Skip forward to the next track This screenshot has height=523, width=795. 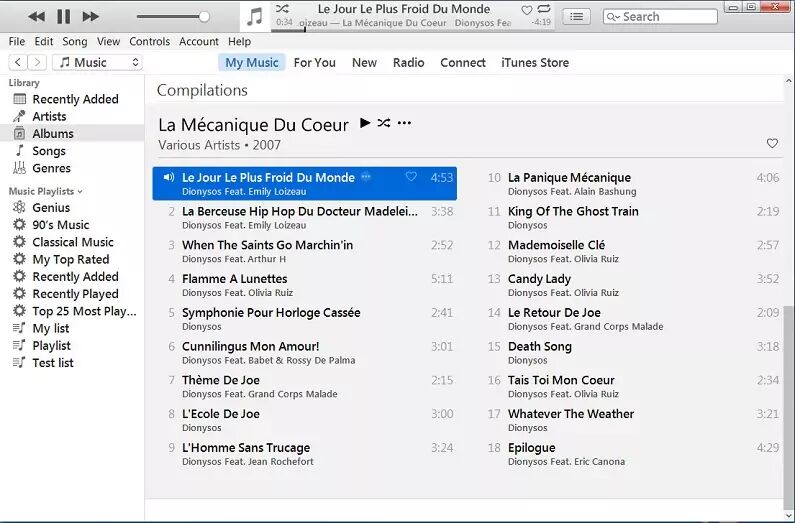coord(91,17)
